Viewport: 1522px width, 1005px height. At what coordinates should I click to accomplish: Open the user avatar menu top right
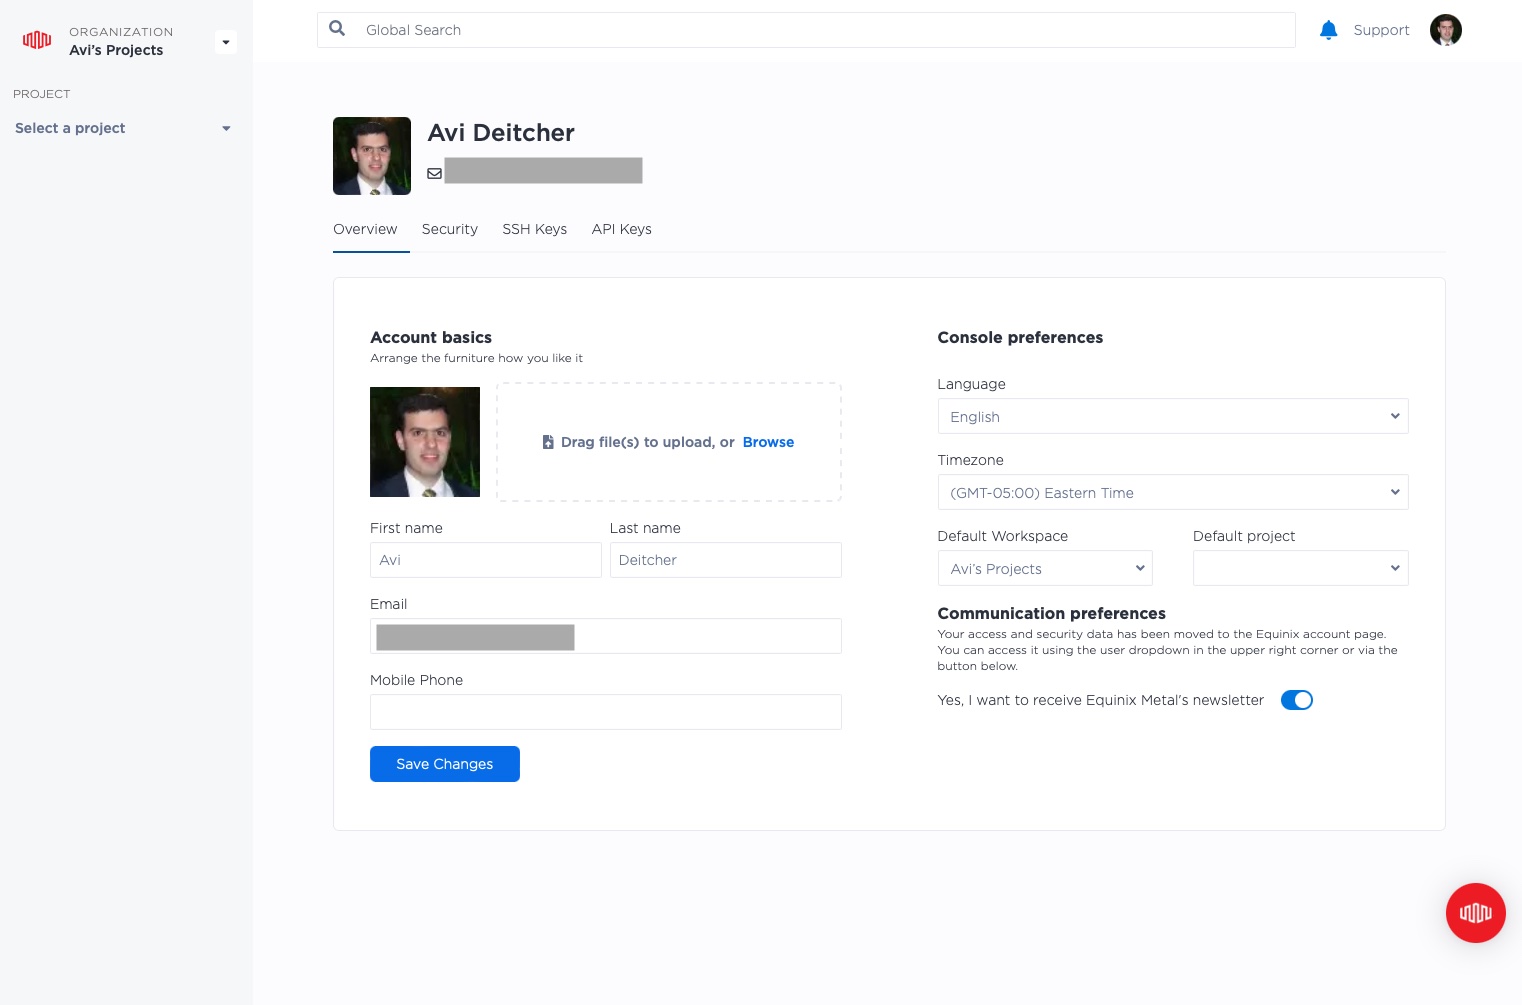(1445, 30)
